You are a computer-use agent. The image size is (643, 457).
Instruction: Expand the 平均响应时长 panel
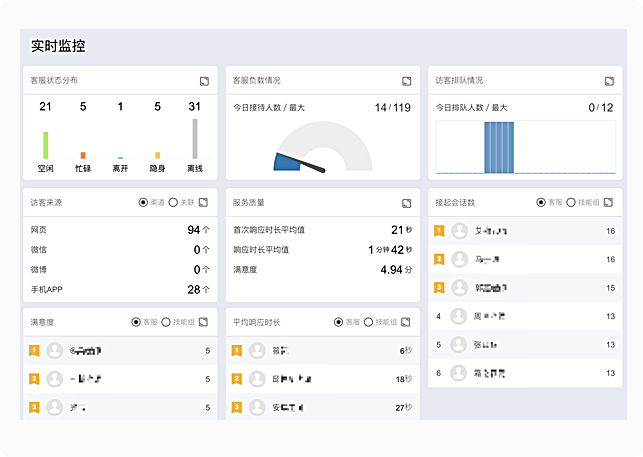click(406, 322)
